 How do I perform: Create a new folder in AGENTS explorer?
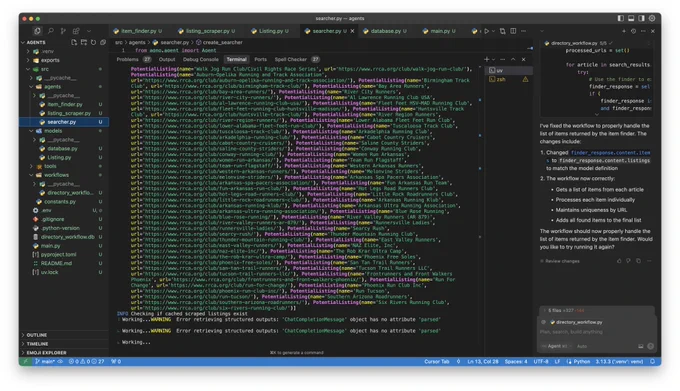tap(84, 42)
